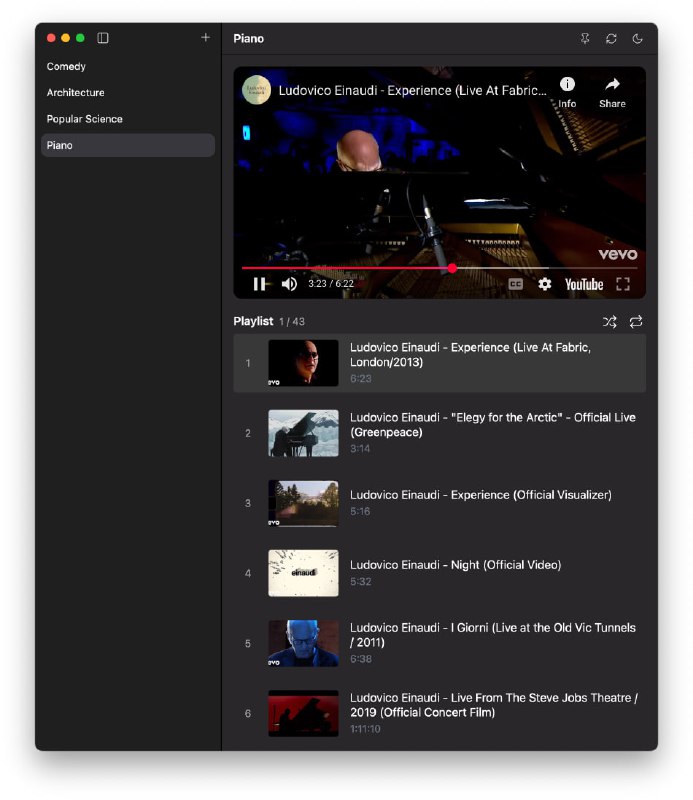This screenshot has width=693, height=800.
Task: Open video settings gear
Action: point(544,284)
